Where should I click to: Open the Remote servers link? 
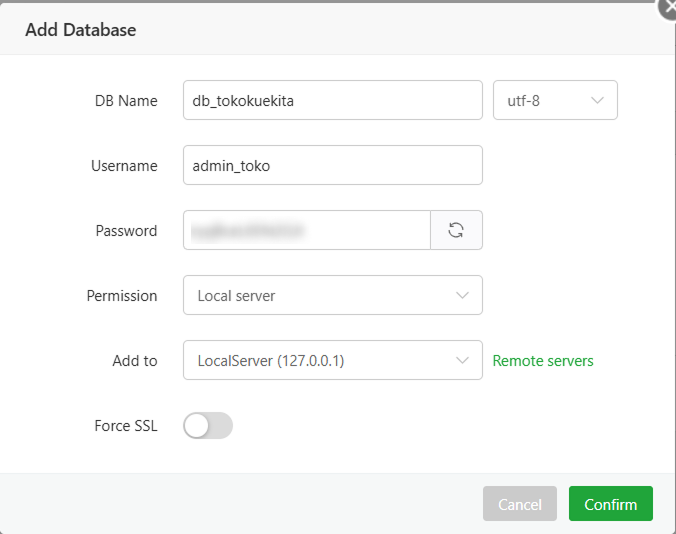tap(543, 361)
